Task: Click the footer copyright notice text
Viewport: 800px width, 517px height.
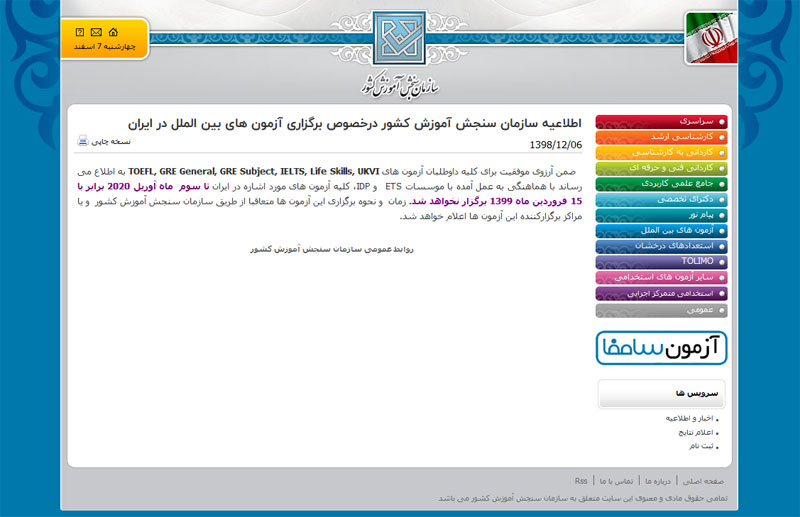Action: (x=583, y=498)
